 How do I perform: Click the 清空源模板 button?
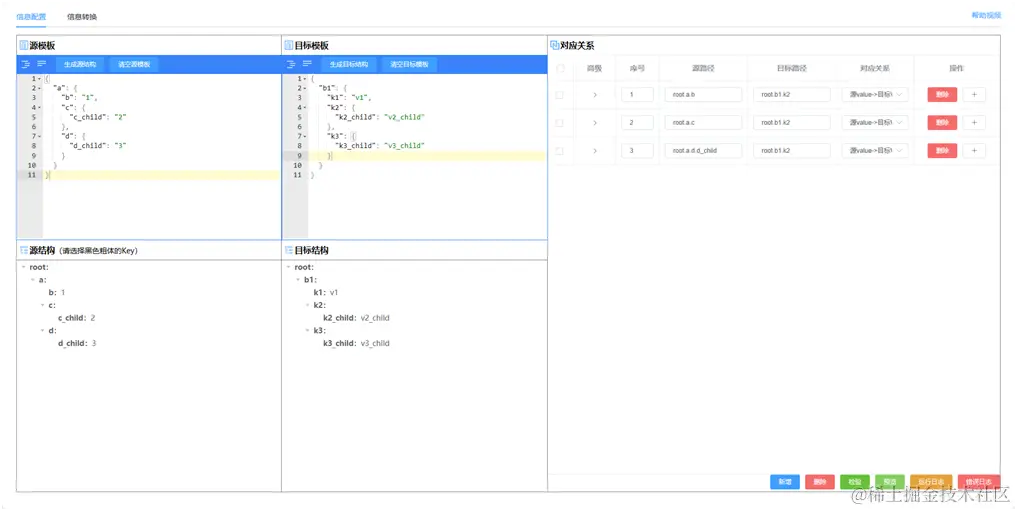[x=134, y=64]
